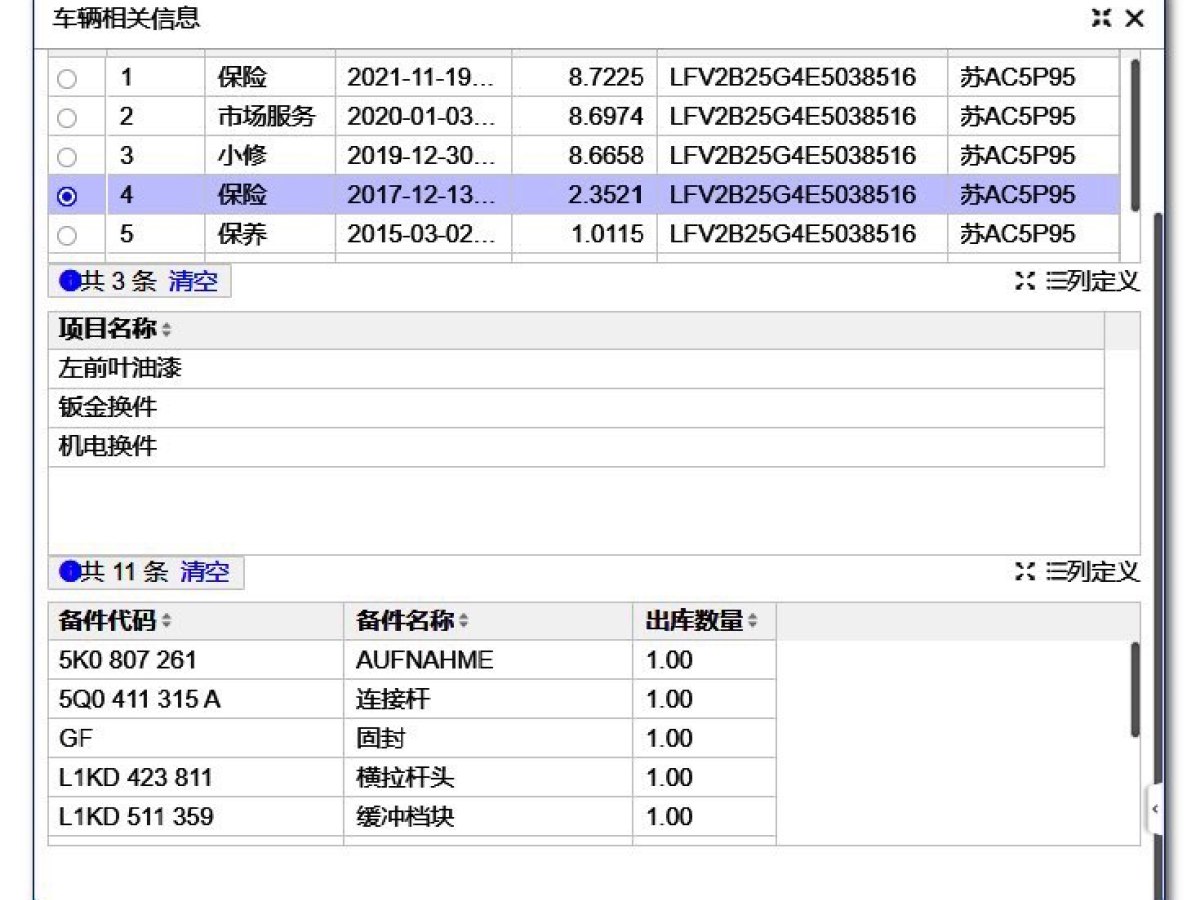The height and width of the screenshot is (900, 1200).
Task: Click the sort icon on 项目名称 header
Action: [x=167, y=331]
